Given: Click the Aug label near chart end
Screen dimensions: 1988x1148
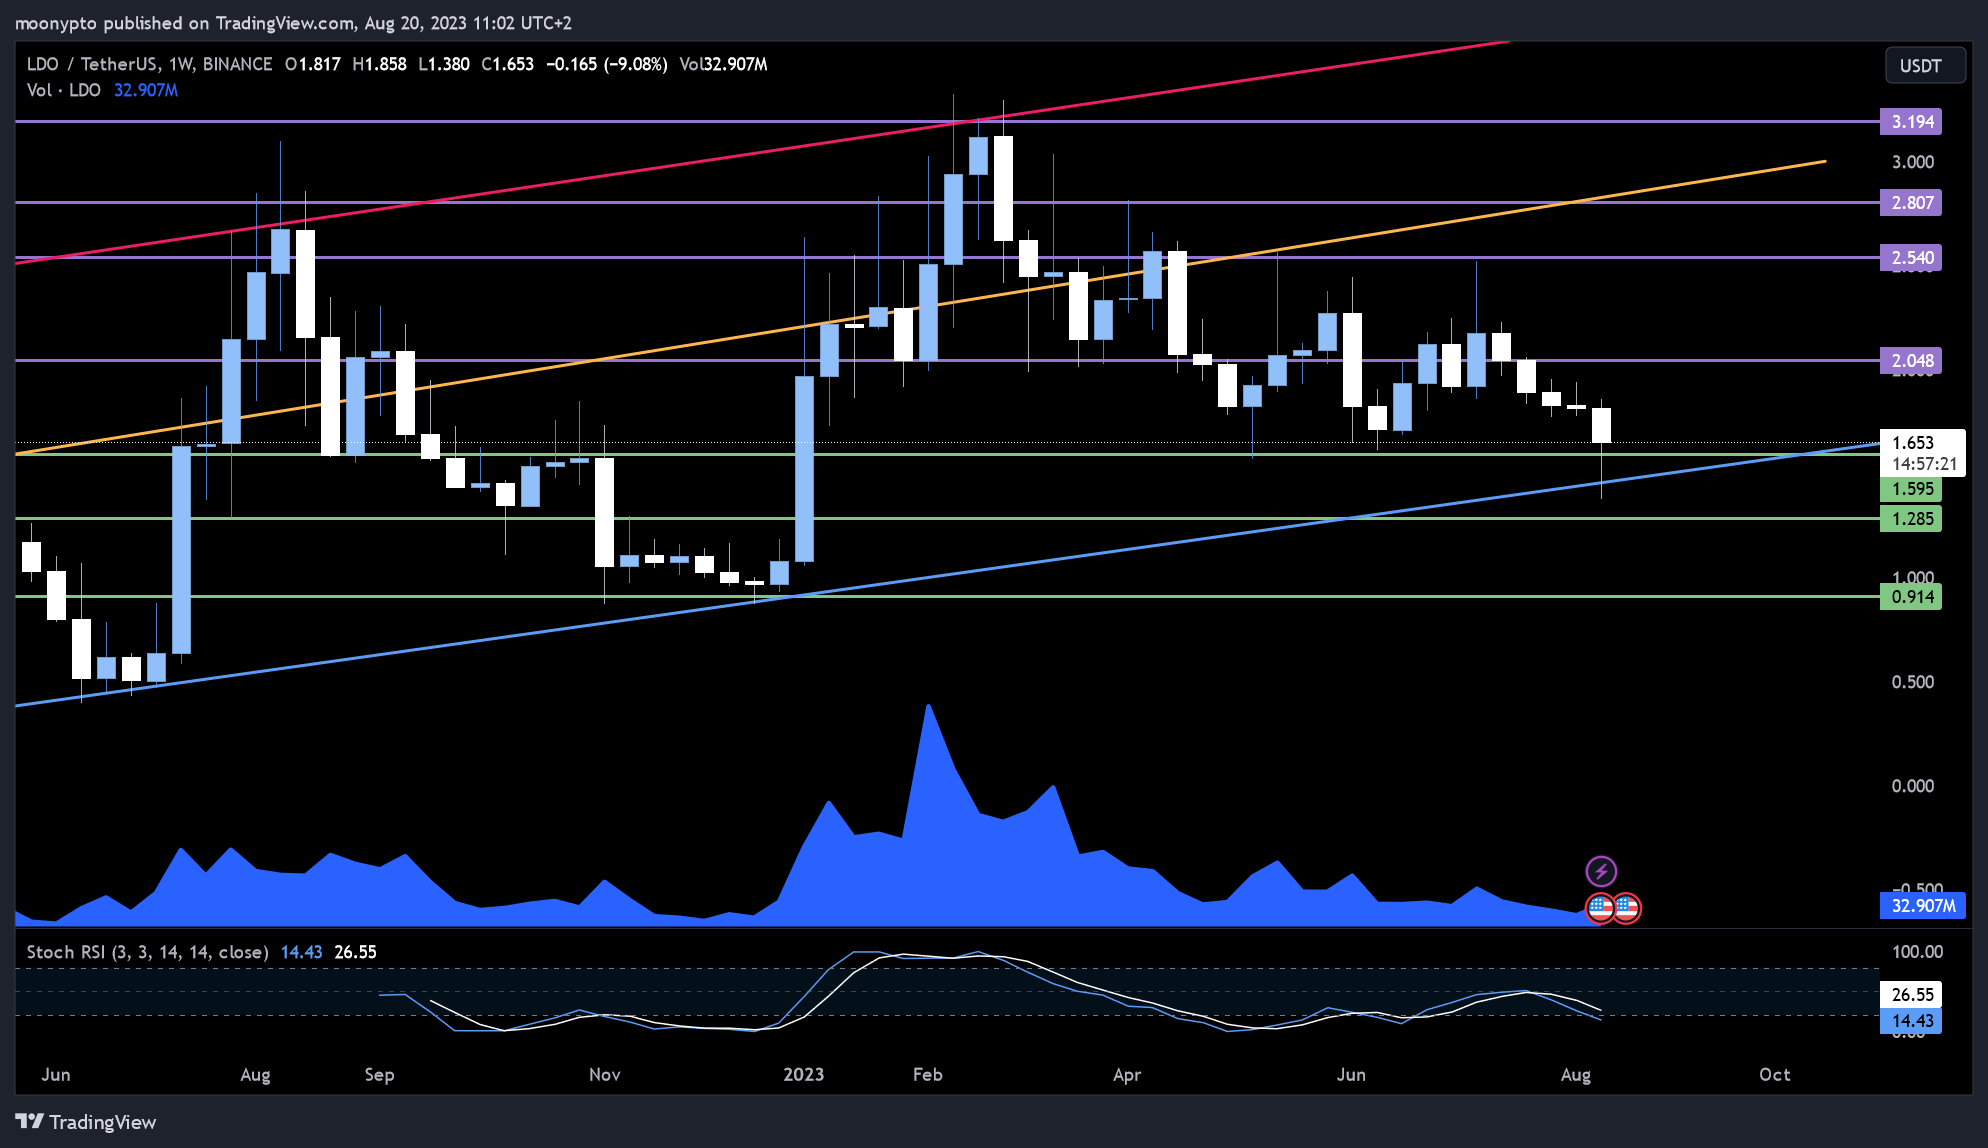Looking at the screenshot, I should tap(1576, 1075).
